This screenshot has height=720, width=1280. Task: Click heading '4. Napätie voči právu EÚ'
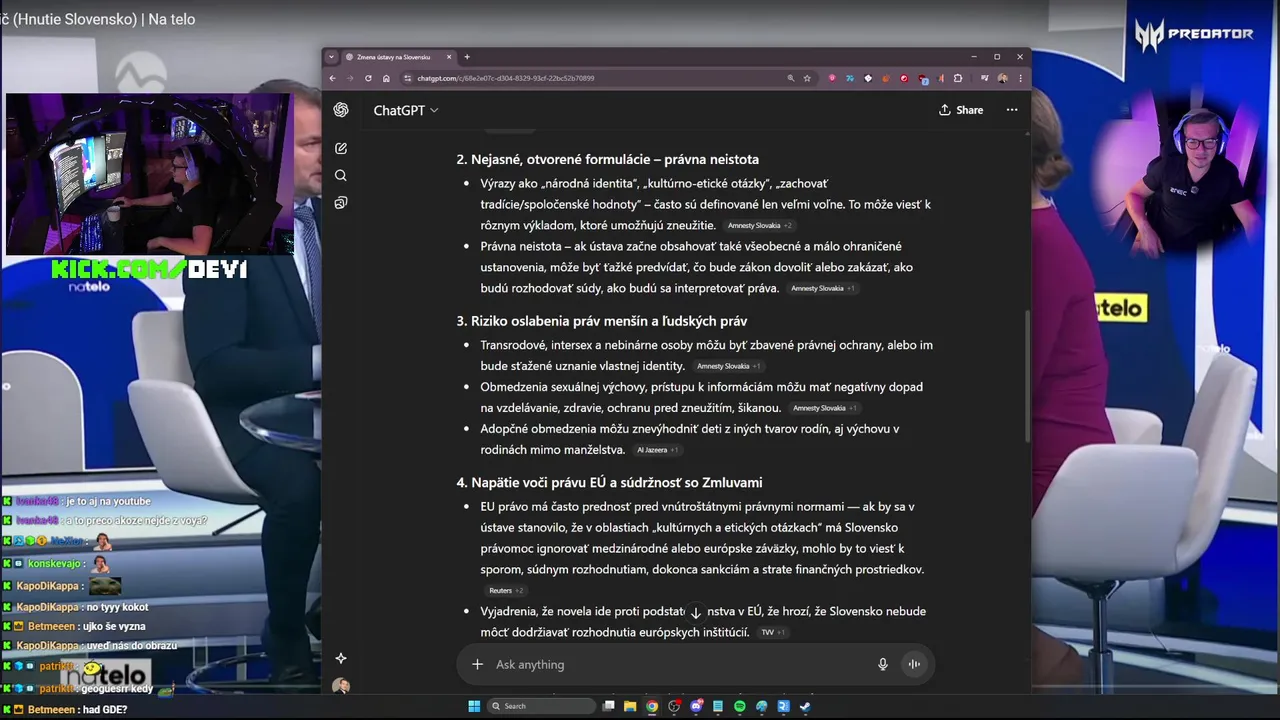tap(610, 482)
